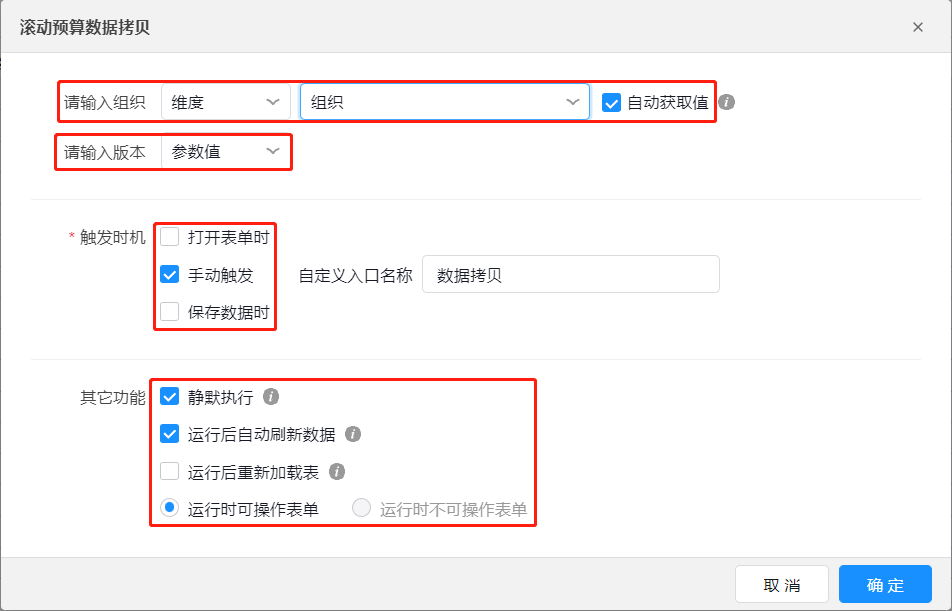Image resolution: width=952 pixels, height=611 pixels.
Task: Check the 保存数据时 checkbox
Action: (170, 312)
